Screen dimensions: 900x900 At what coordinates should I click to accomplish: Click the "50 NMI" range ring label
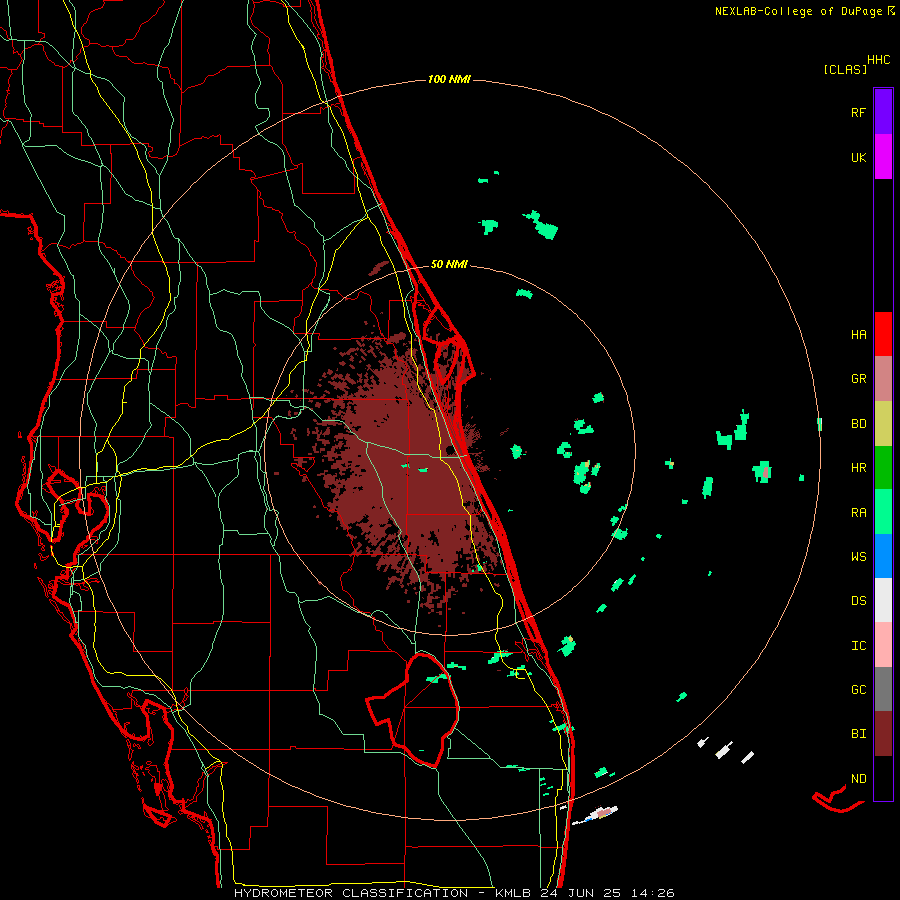tap(449, 264)
